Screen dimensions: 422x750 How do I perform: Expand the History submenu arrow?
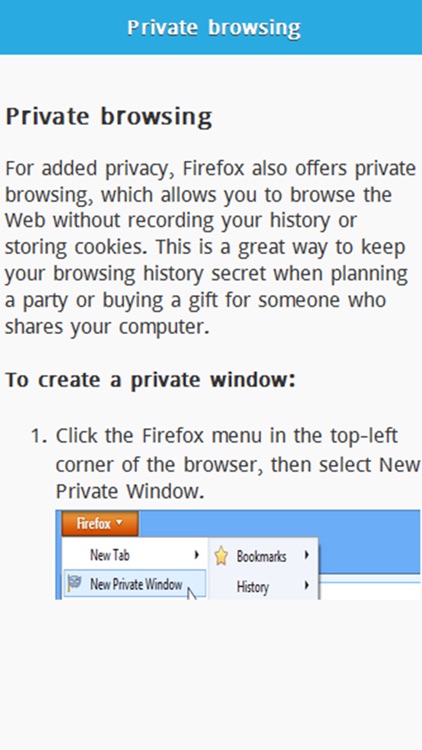306,585
